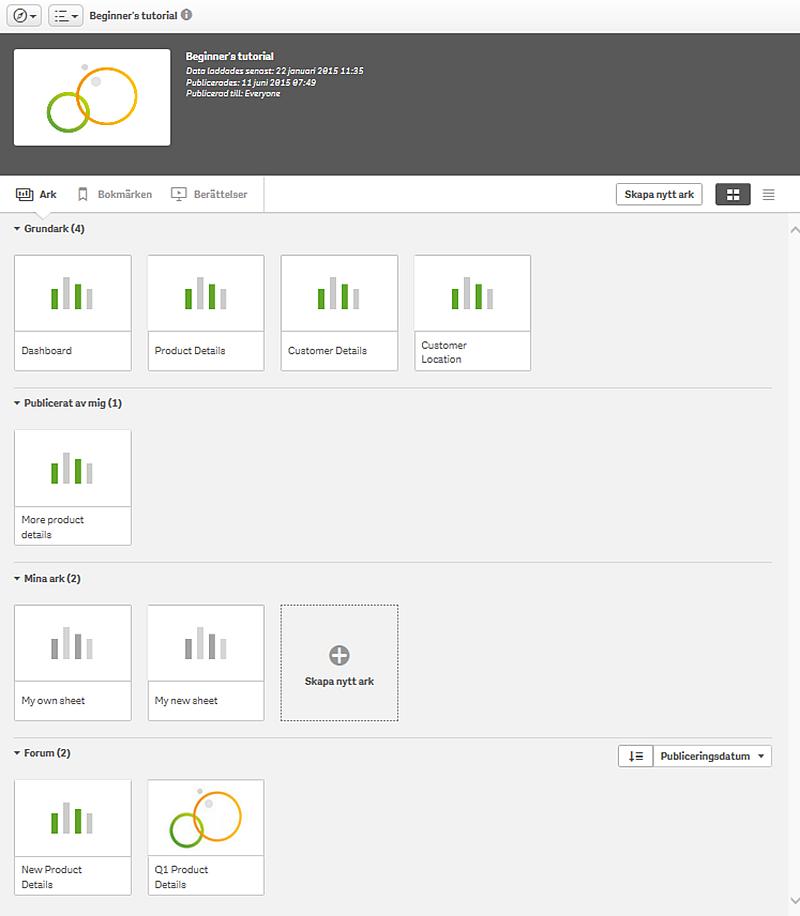
Task: Click the Customer Details sheet title
Action: (327, 351)
